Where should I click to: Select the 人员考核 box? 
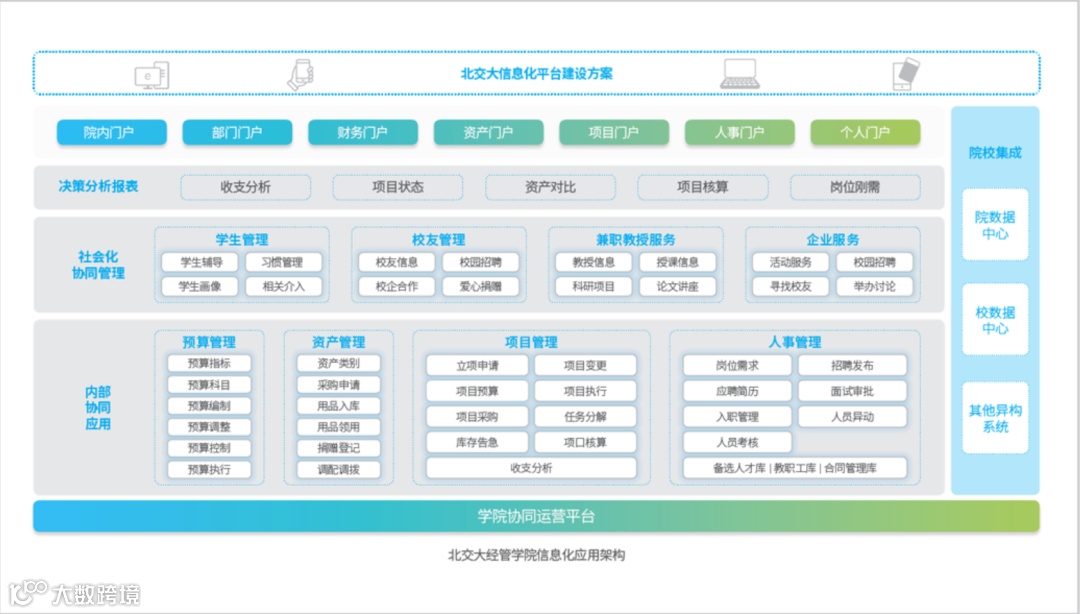click(x=738, y=442)
